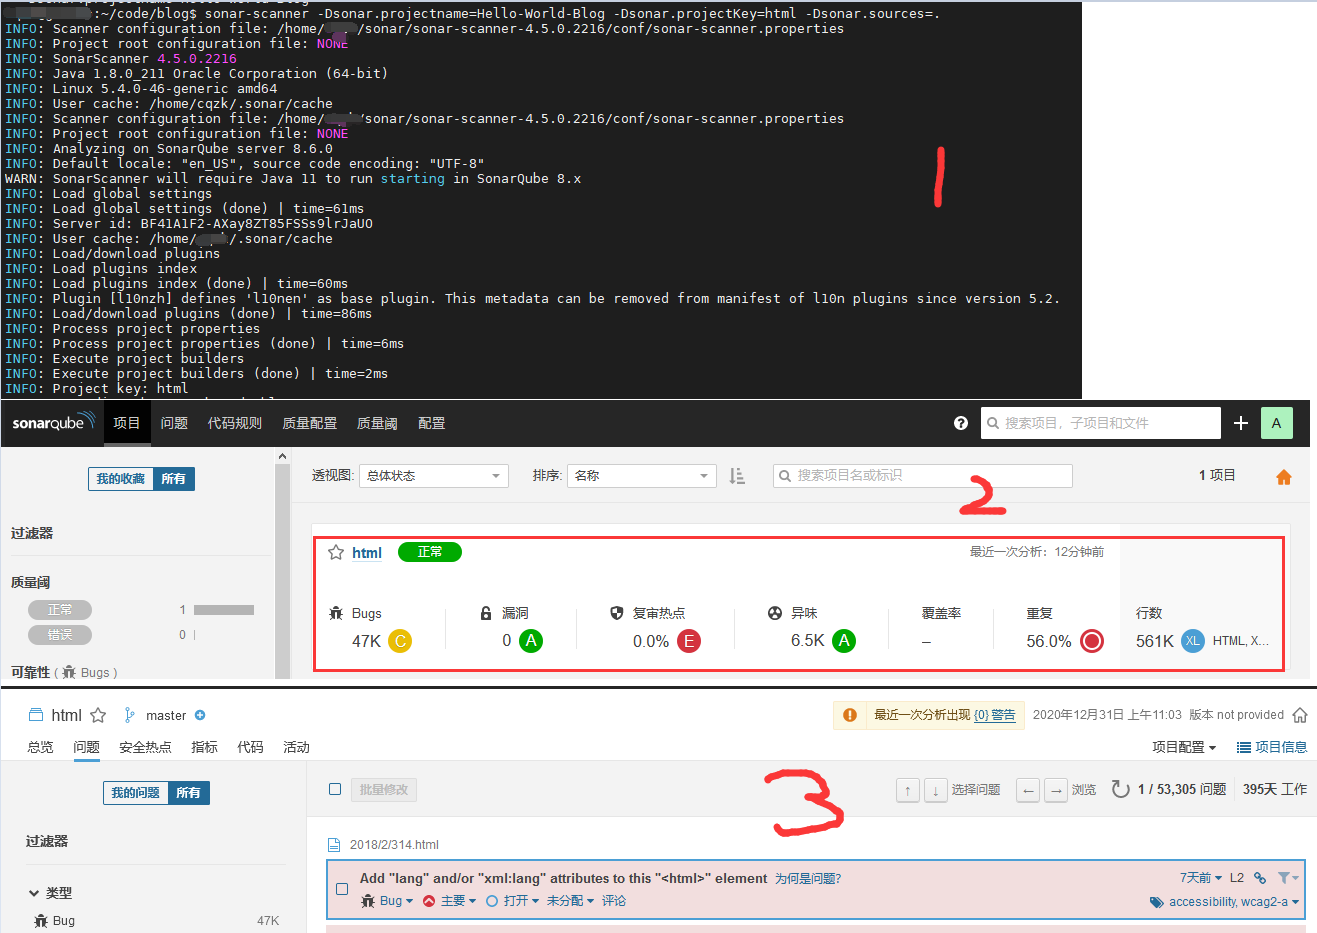Image resolution: width=1317 pixels, height=933 pixels.
Task: Open the {0} 警告 link
Action: click(x=995, y=715)
